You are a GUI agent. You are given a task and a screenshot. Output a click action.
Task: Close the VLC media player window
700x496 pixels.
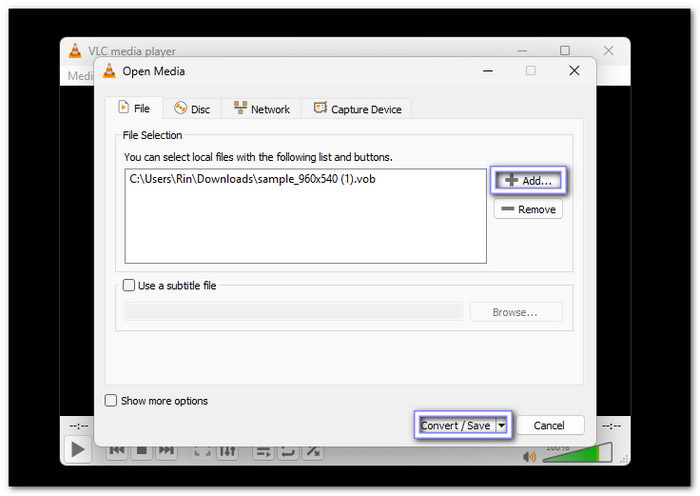[608, 50]
